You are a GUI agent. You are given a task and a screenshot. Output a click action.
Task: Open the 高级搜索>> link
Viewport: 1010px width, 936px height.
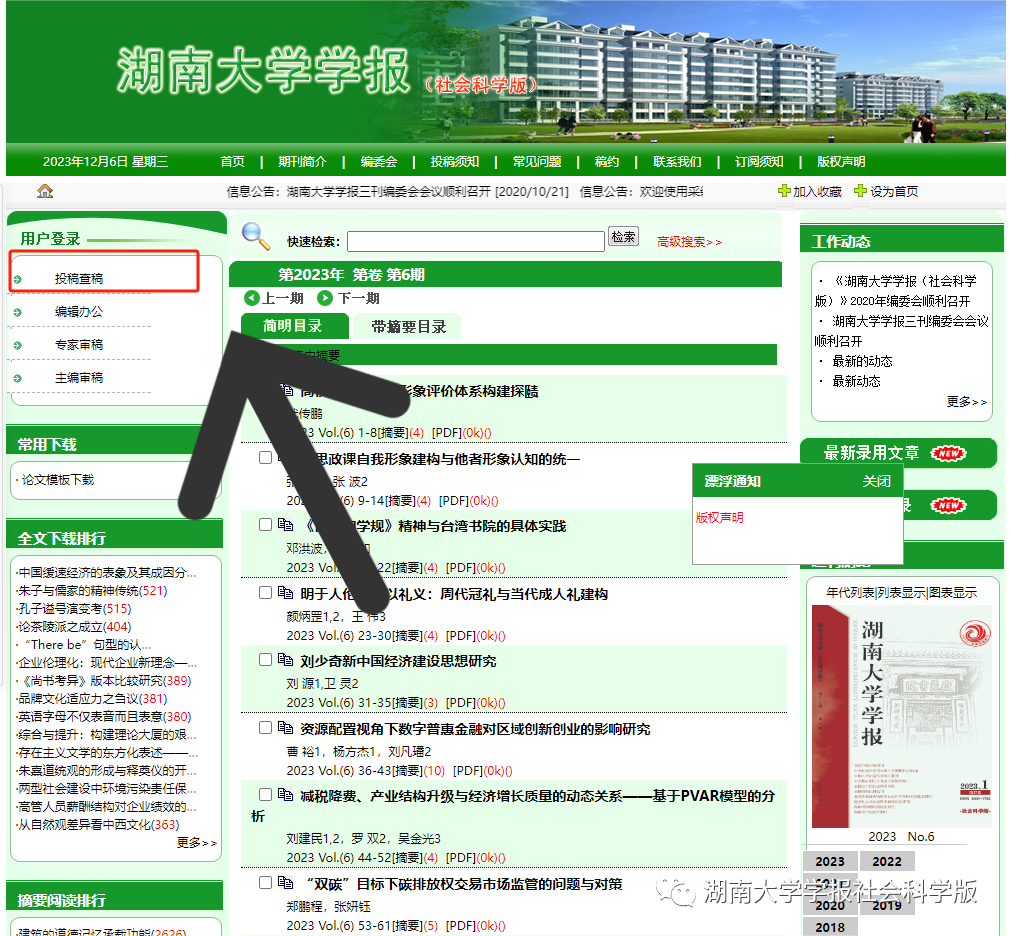point(689,242)
